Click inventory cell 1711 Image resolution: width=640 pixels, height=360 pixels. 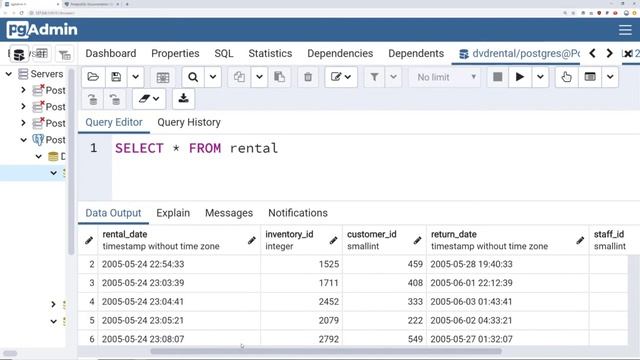(301, 283)
